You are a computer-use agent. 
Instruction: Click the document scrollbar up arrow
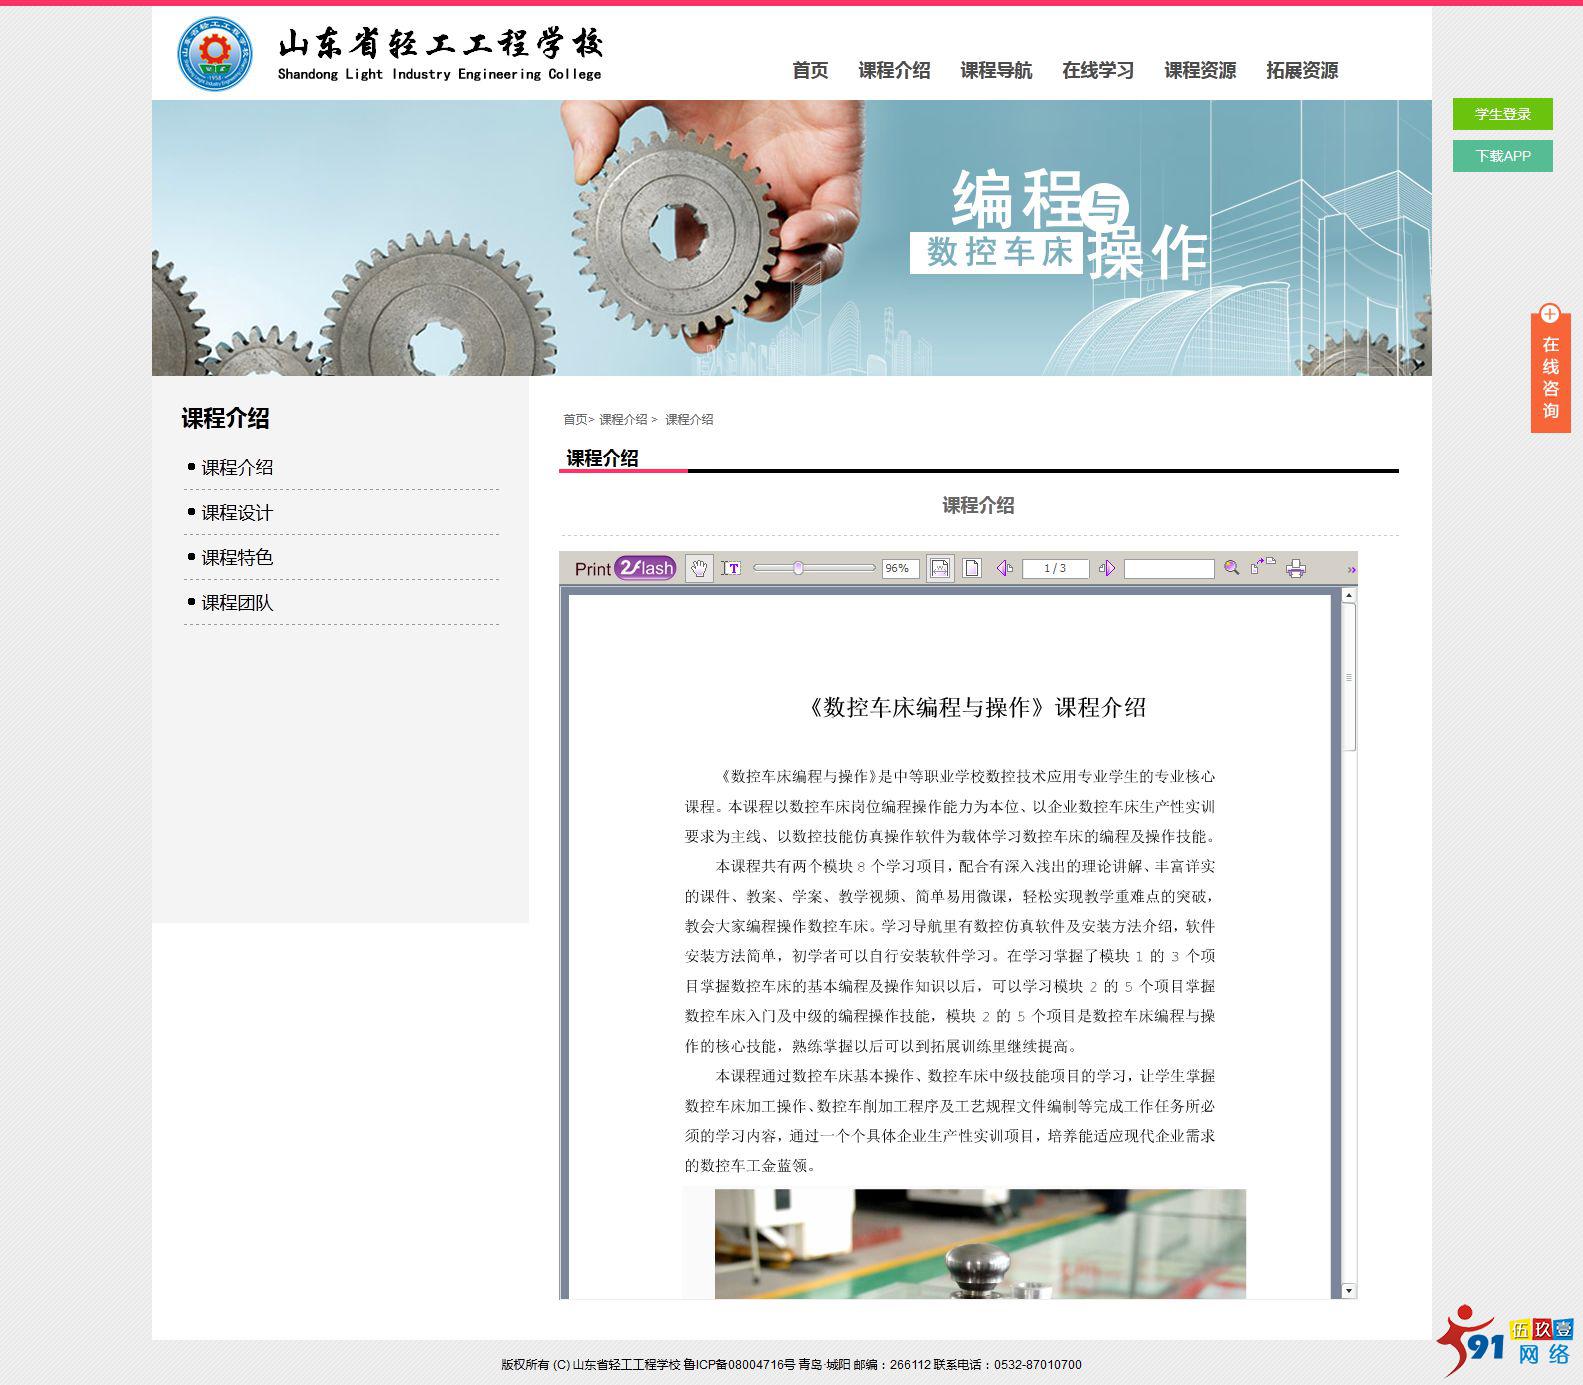click(1348, 595)
